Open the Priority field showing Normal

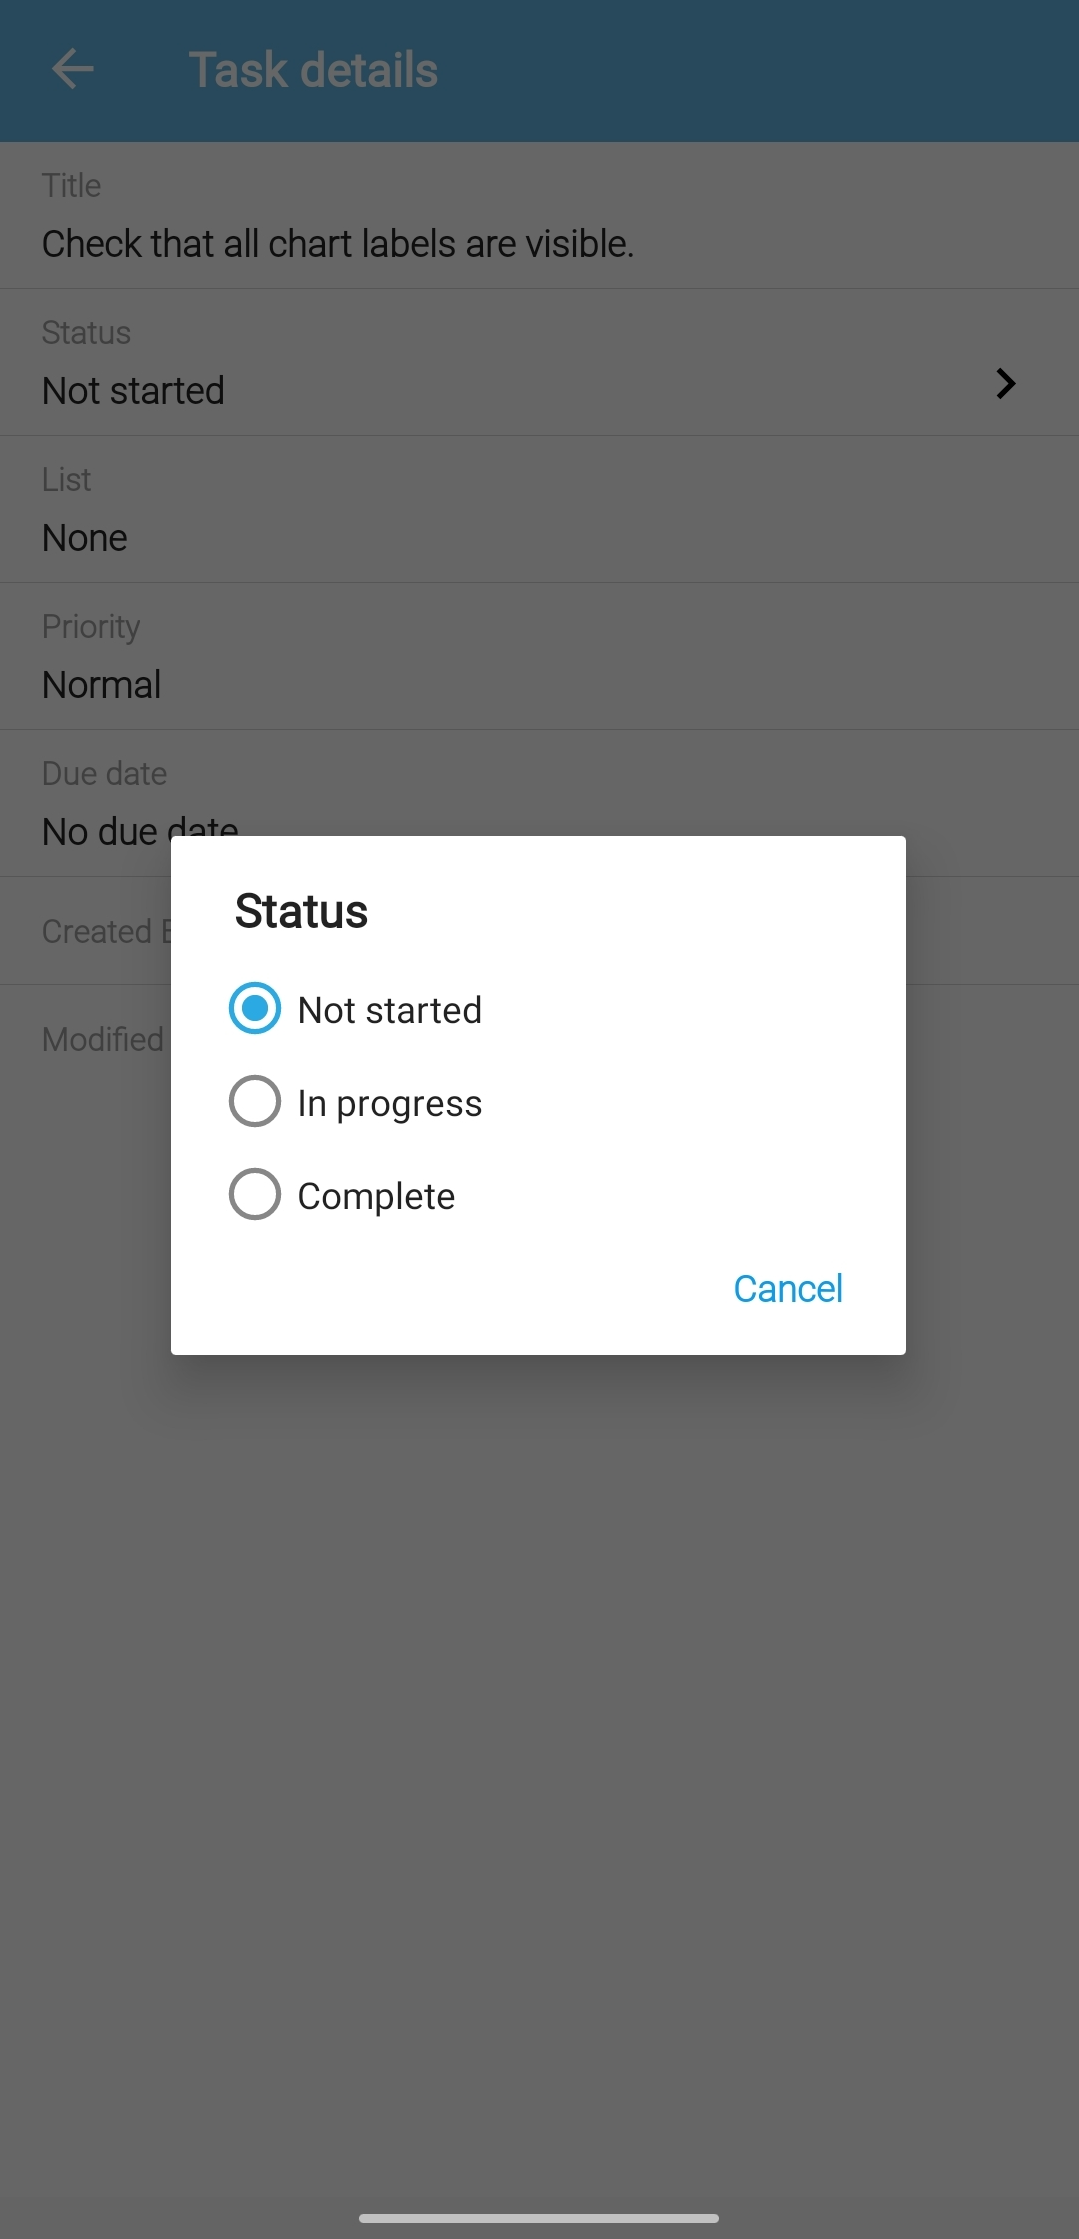coord(101,684)
